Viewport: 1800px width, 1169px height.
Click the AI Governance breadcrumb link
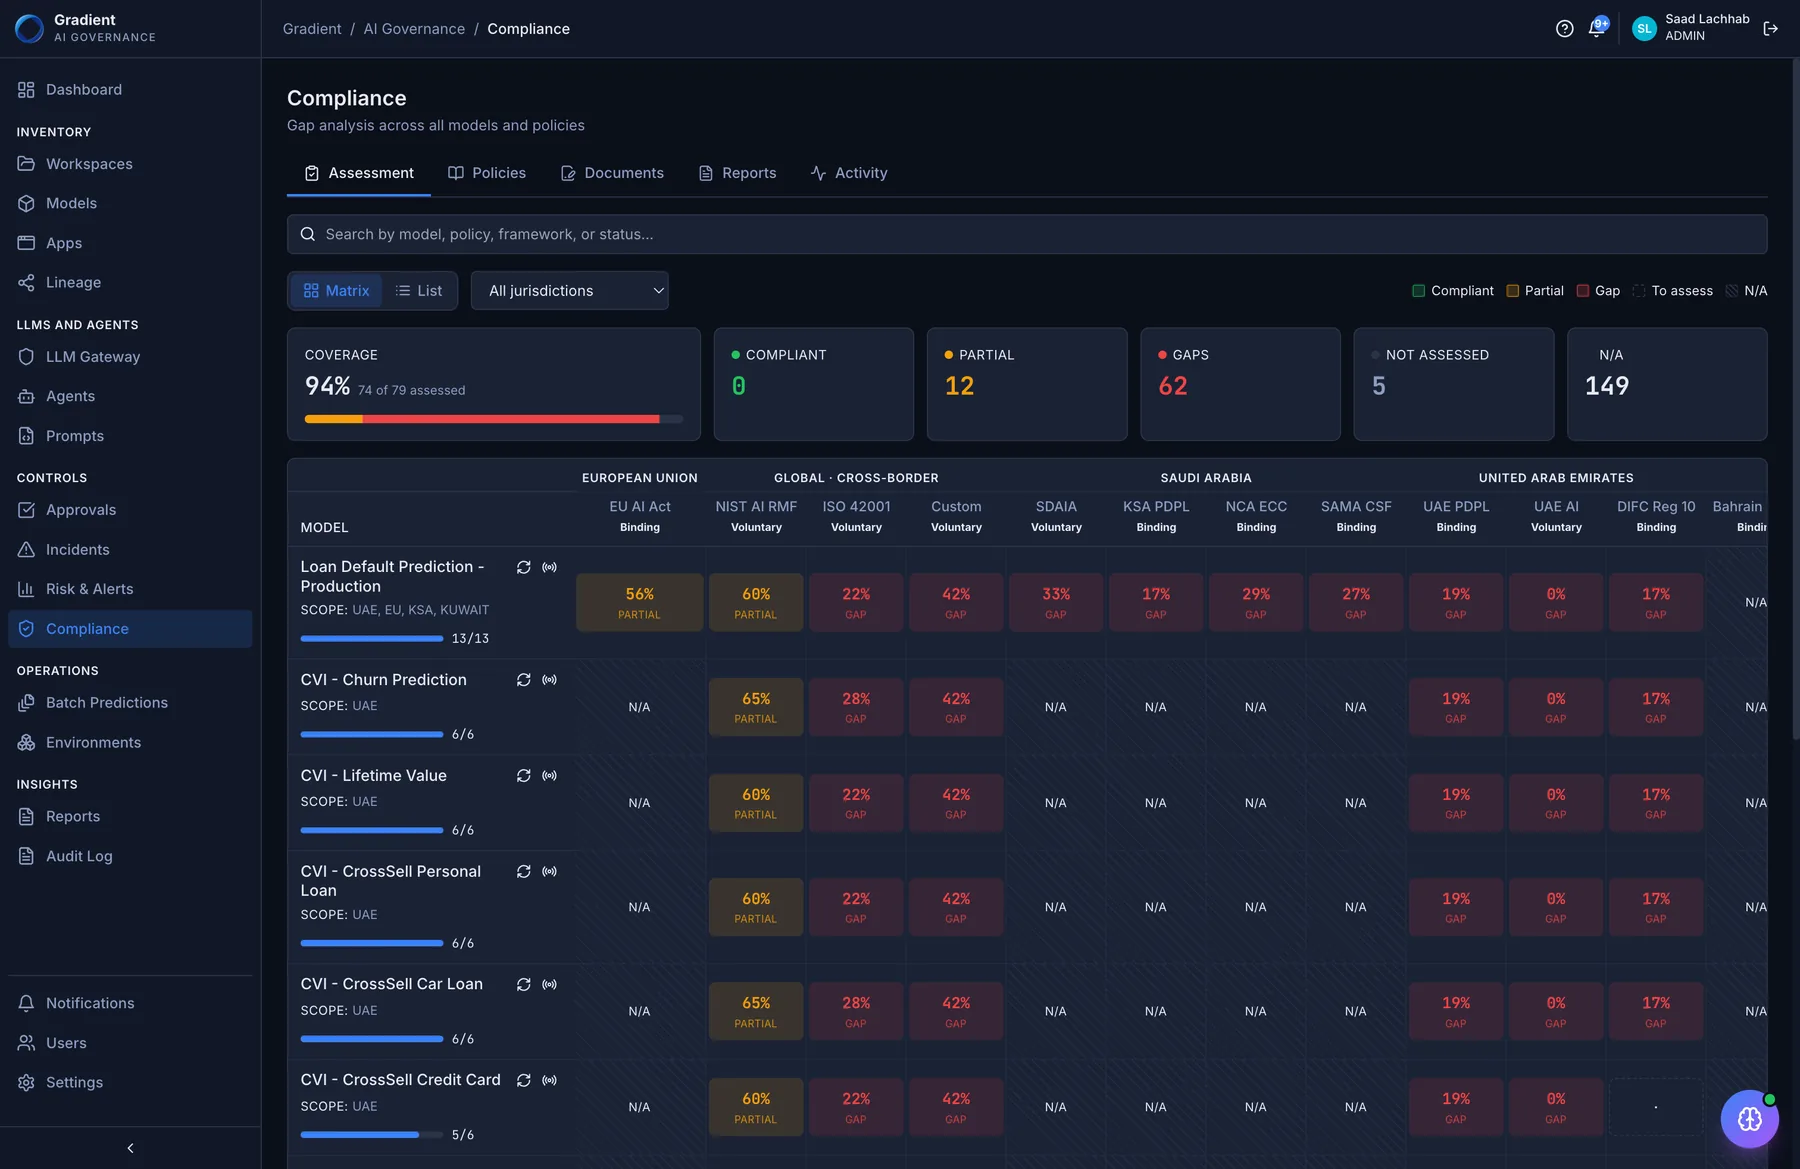point(414,29)
